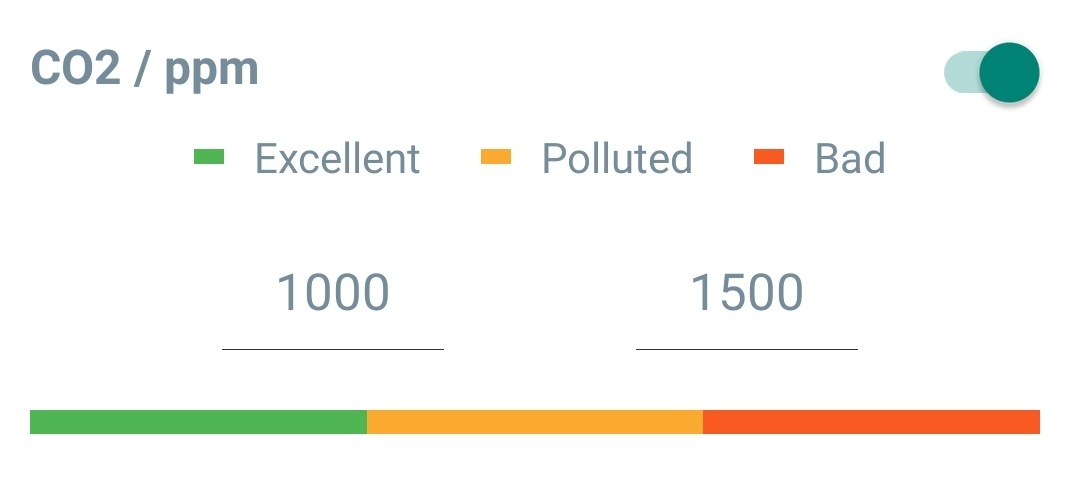1081x487 pixels.
Task: Toggle the CO2 / ppm switch off
Action: (x=991, y=73)
